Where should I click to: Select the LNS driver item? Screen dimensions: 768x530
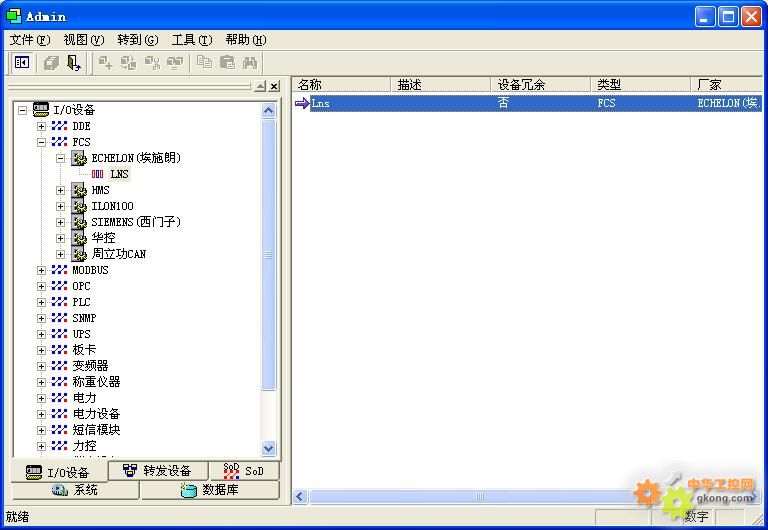tap(119, 174)
